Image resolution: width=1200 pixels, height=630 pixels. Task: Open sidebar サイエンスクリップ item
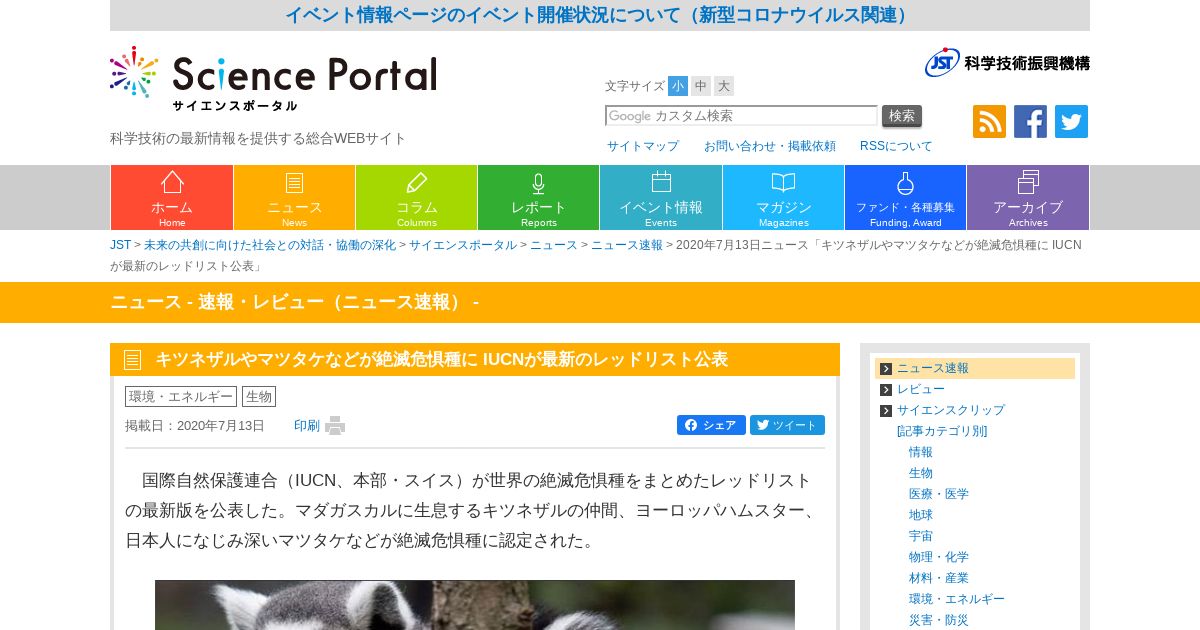[x=951, y=410]
